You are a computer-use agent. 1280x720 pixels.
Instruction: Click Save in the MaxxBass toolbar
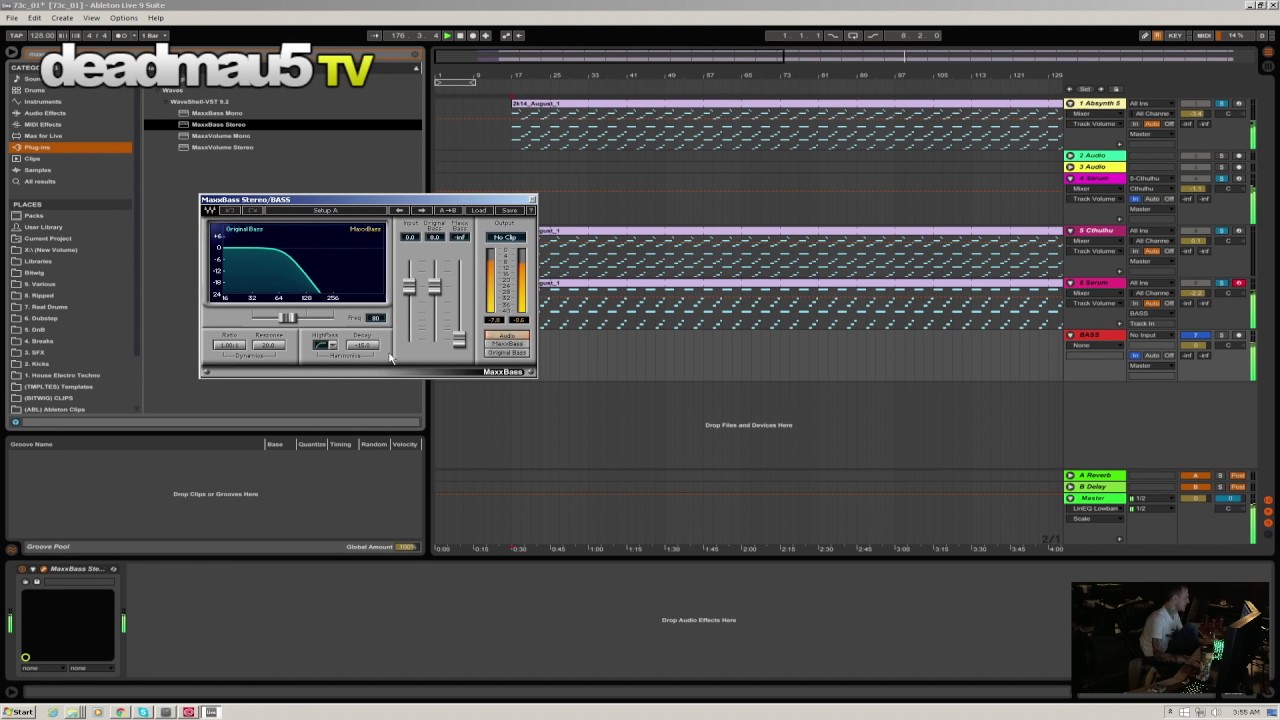(x=509, y=210)
